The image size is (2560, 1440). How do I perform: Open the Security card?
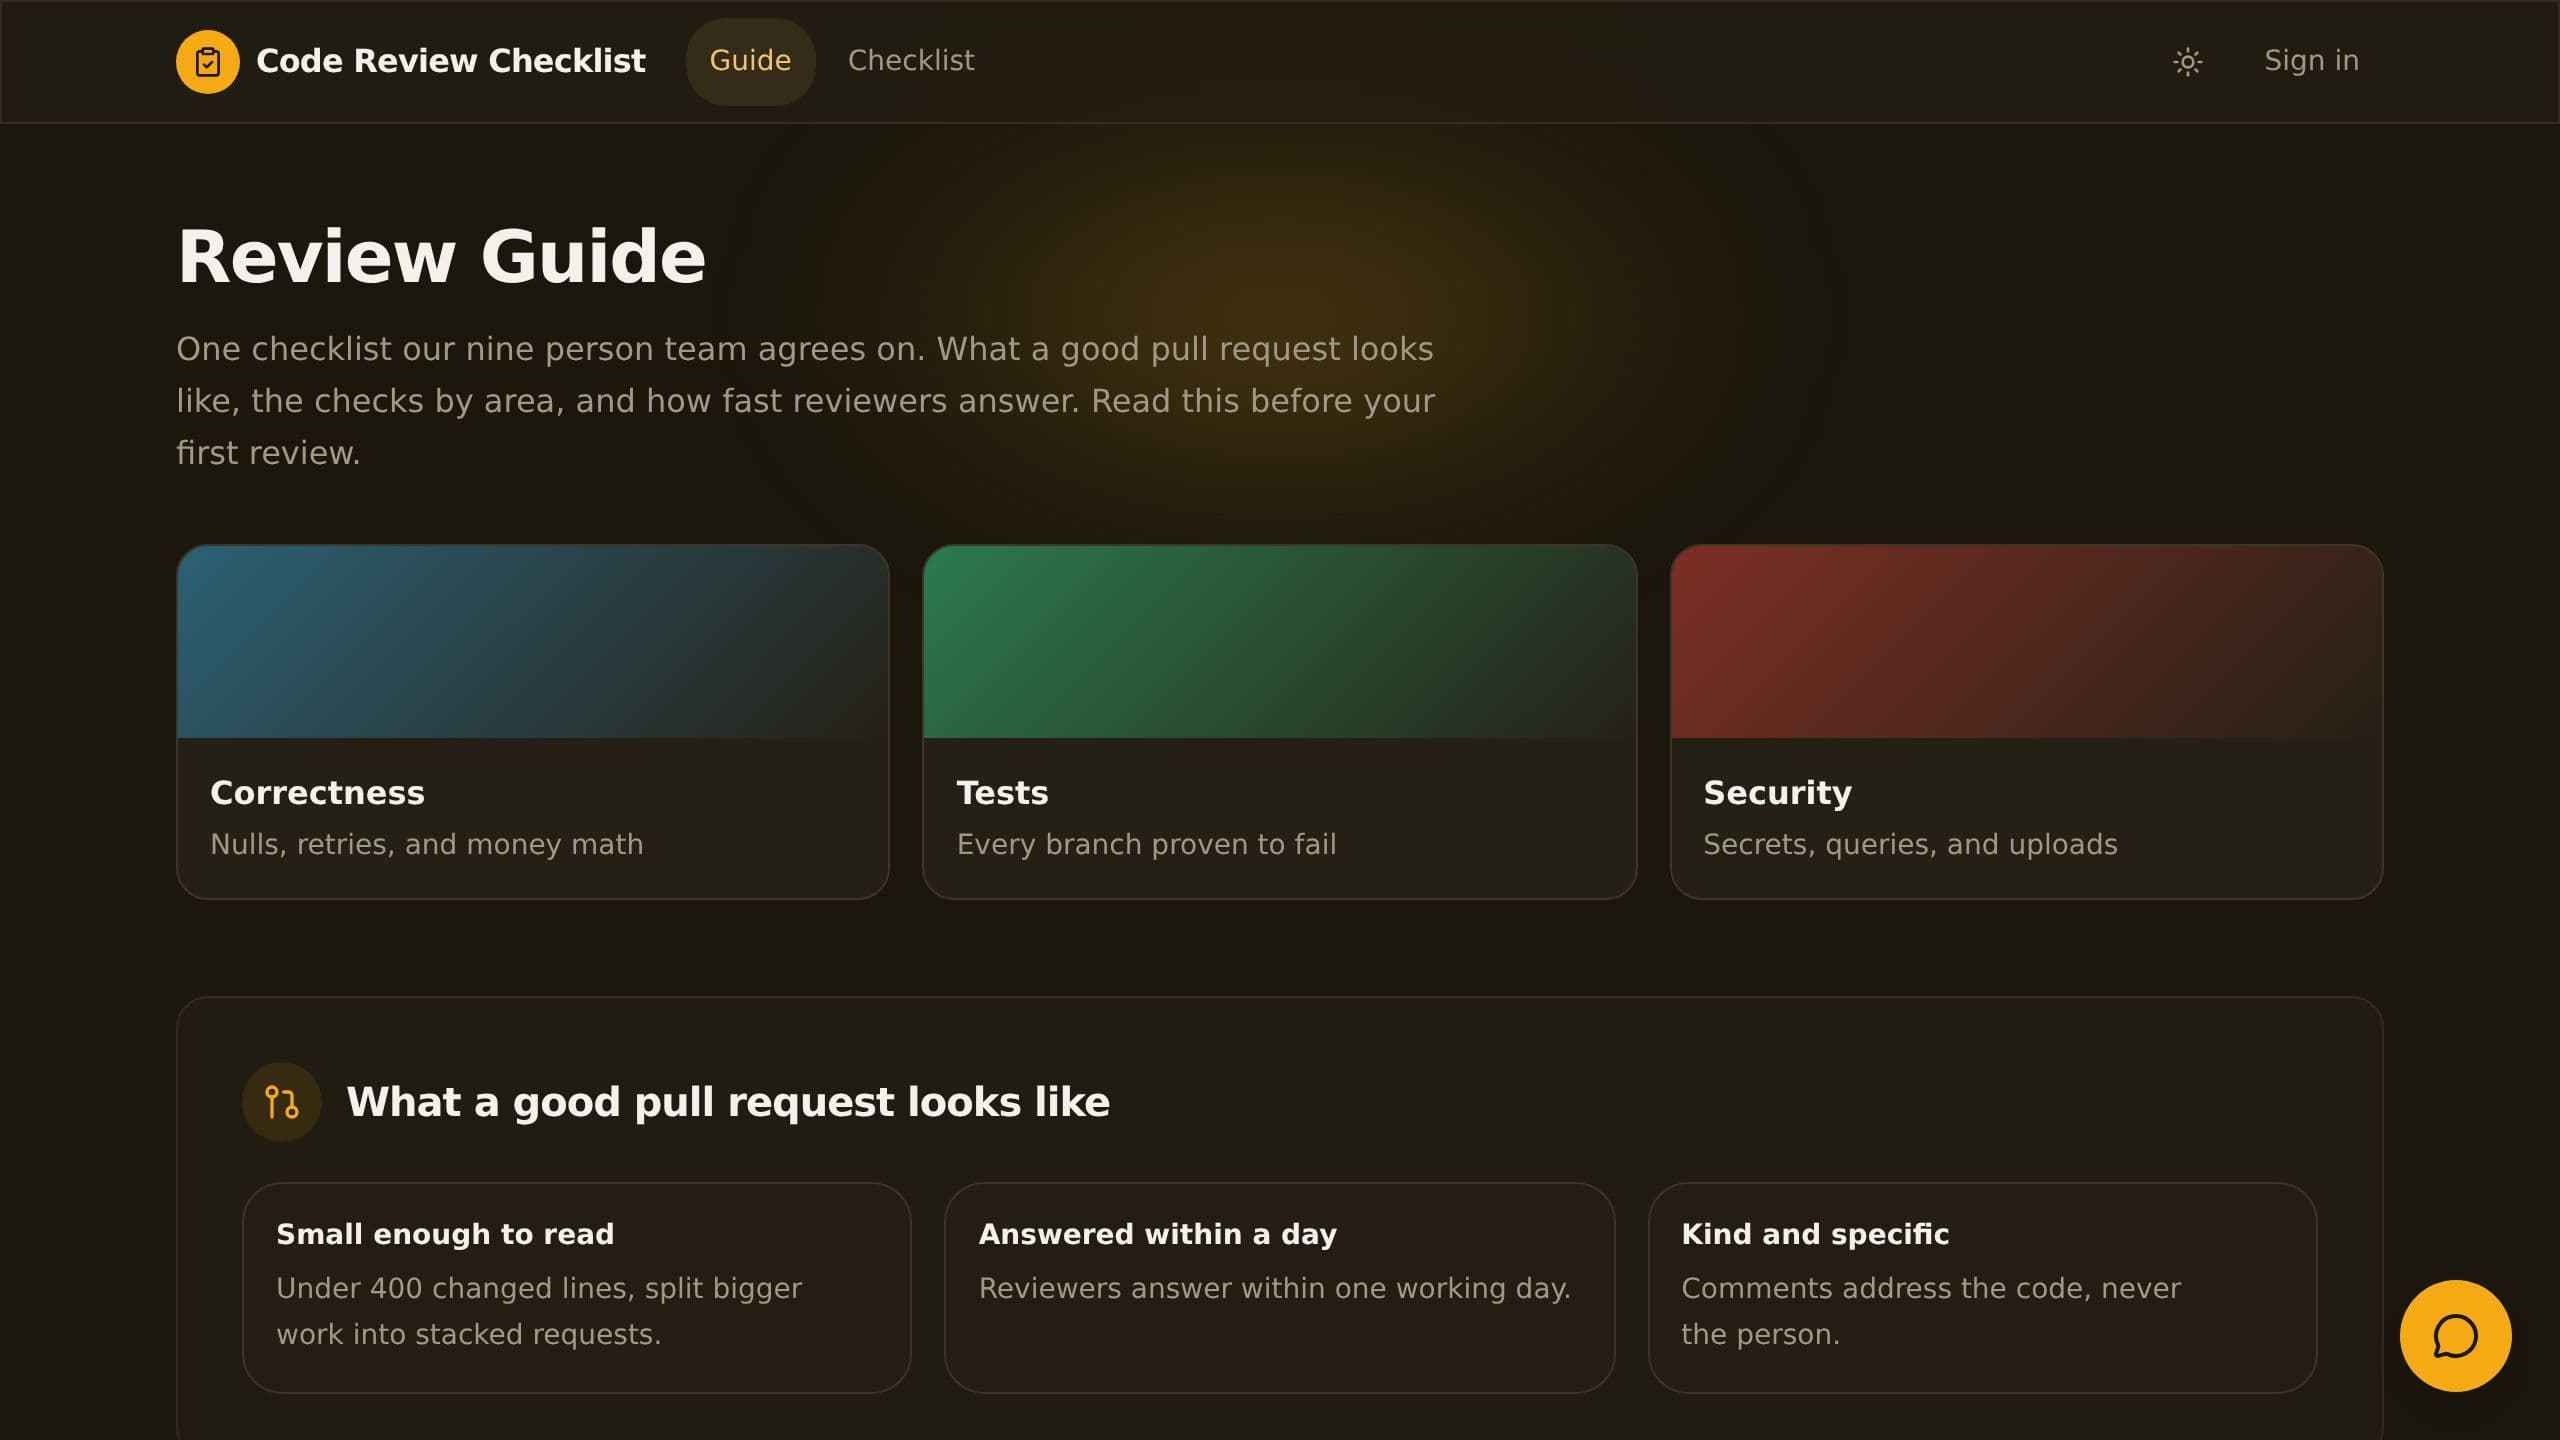[x=2026, y=721]
